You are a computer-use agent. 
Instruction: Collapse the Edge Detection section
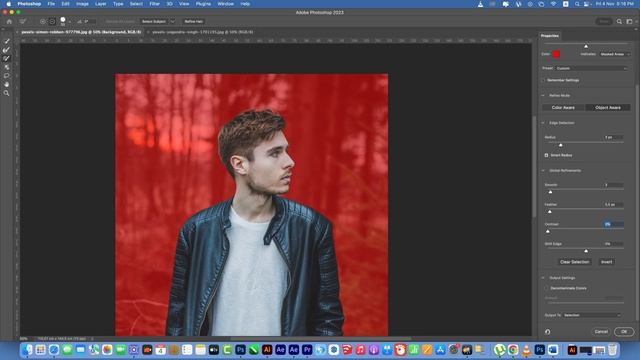[543, 123]
